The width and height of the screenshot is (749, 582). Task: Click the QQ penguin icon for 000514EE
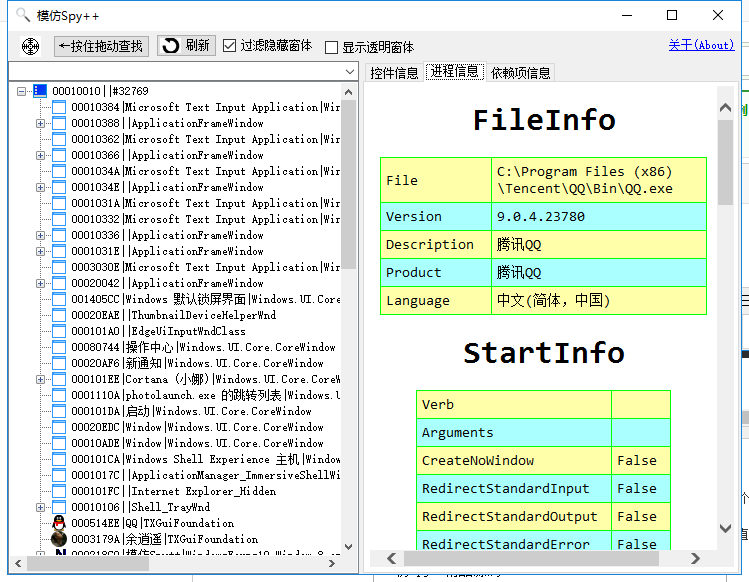click(x=59, y=523)
